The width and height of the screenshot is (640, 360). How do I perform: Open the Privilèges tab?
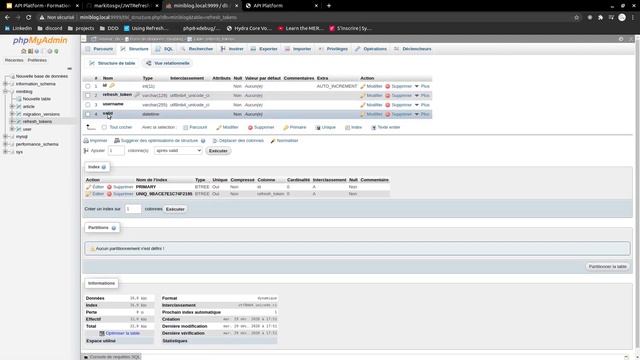click(333, 49)
